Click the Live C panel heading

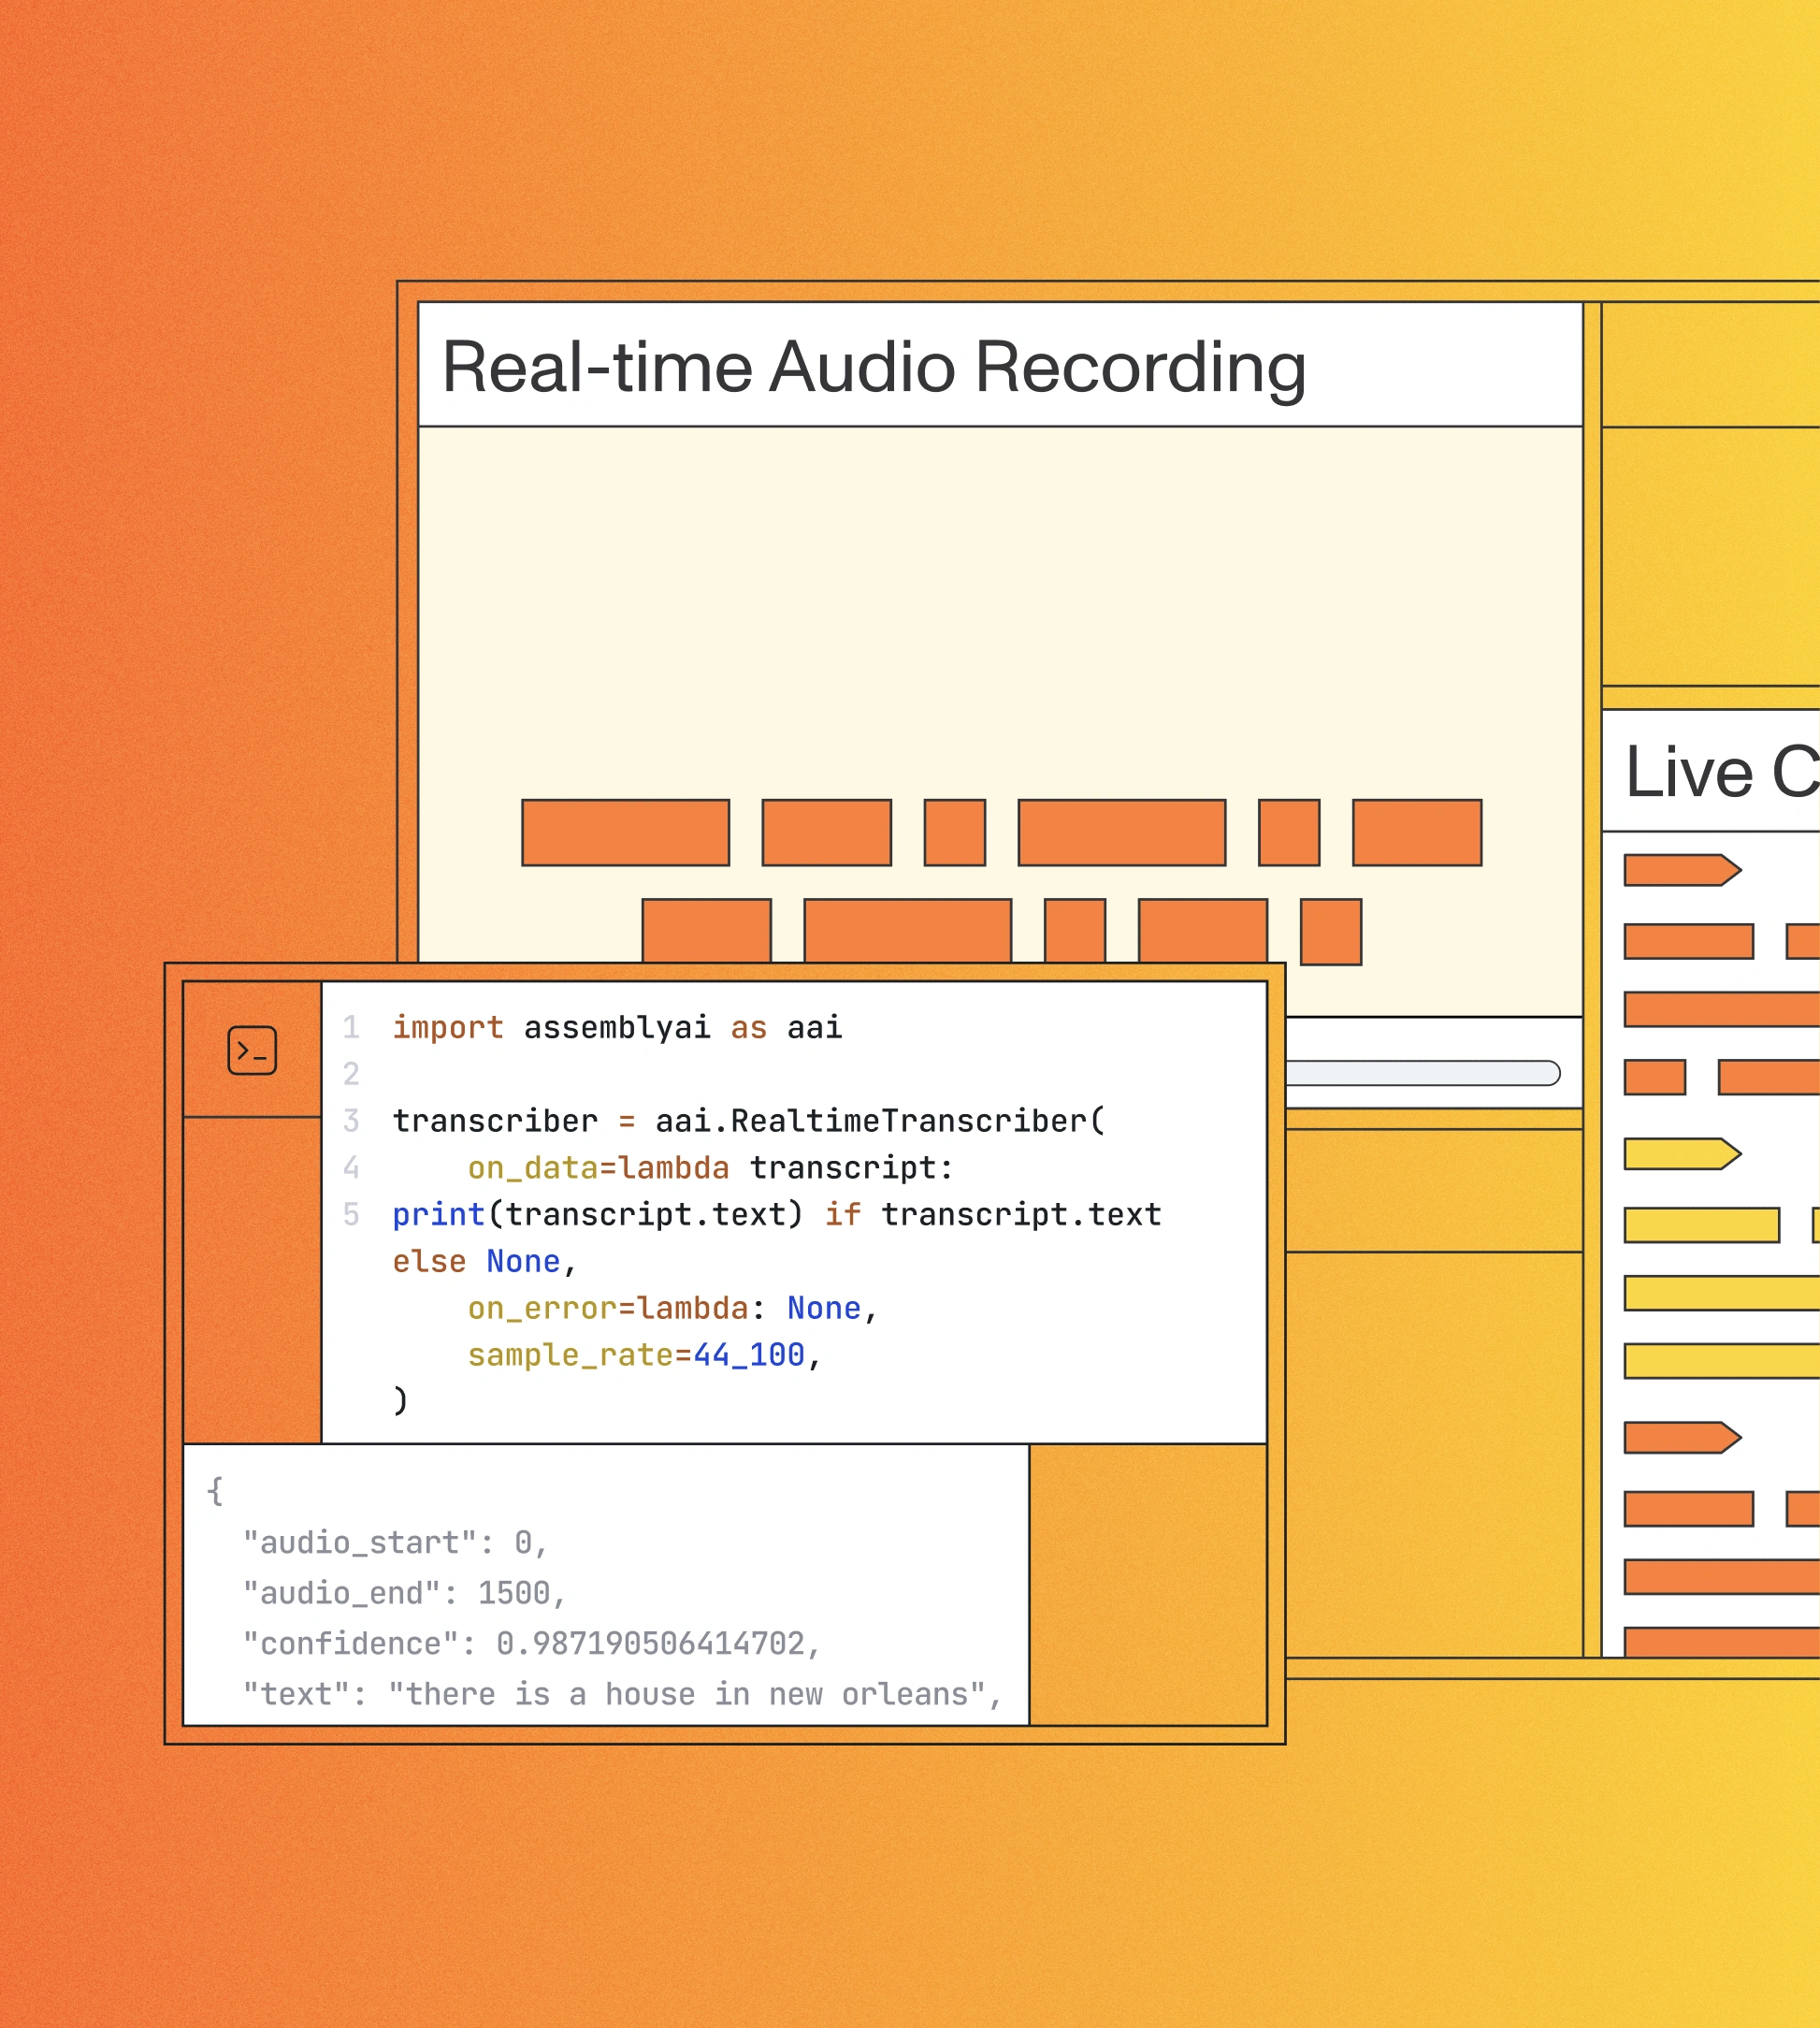click(x=1720, y=772)
